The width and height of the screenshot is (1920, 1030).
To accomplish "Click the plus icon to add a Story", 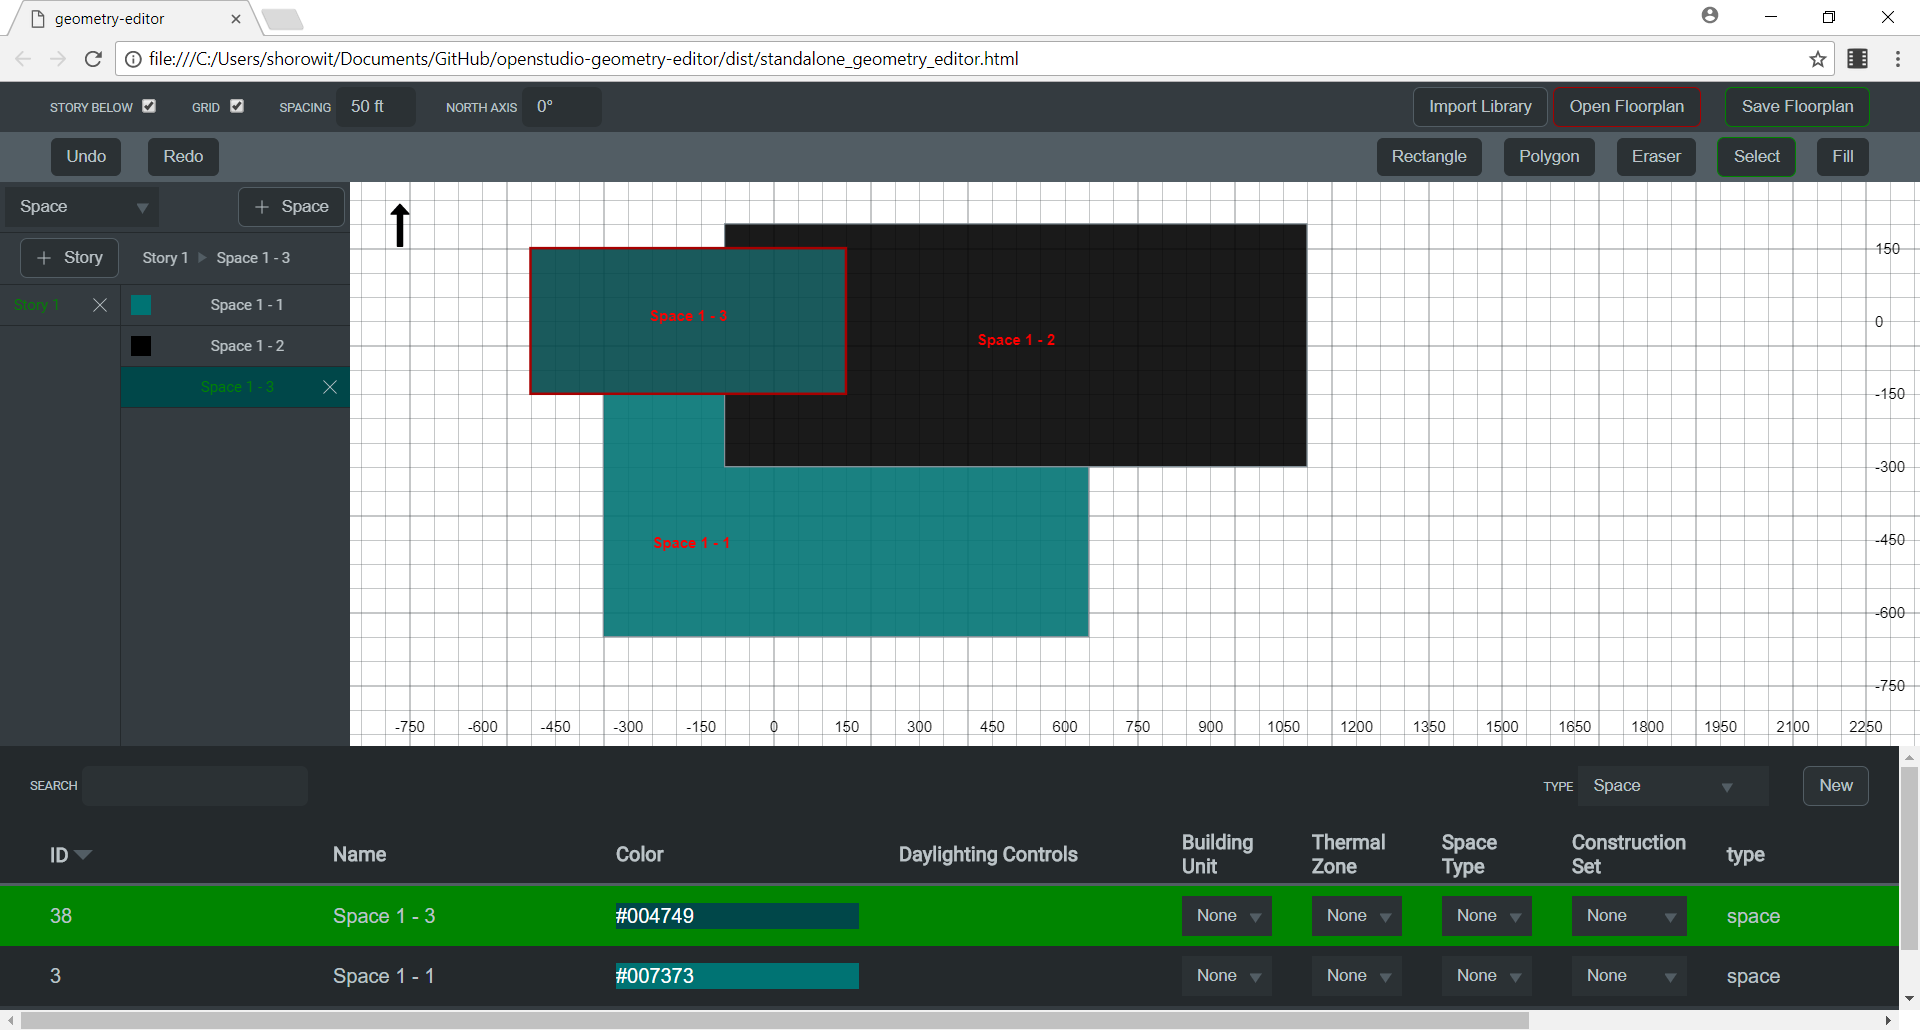I will click(x=44, y=257).
